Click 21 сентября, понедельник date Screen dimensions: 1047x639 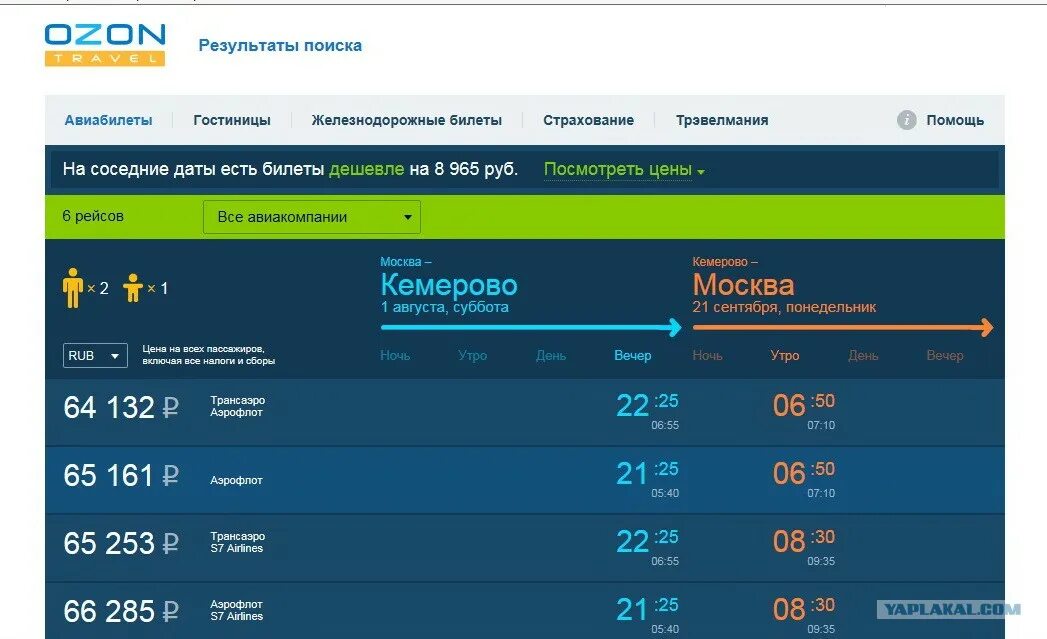[785, 307]
